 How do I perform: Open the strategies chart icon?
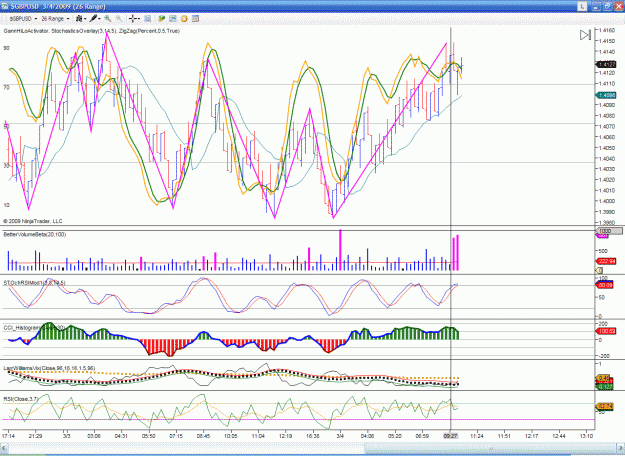tap(173, 19)
